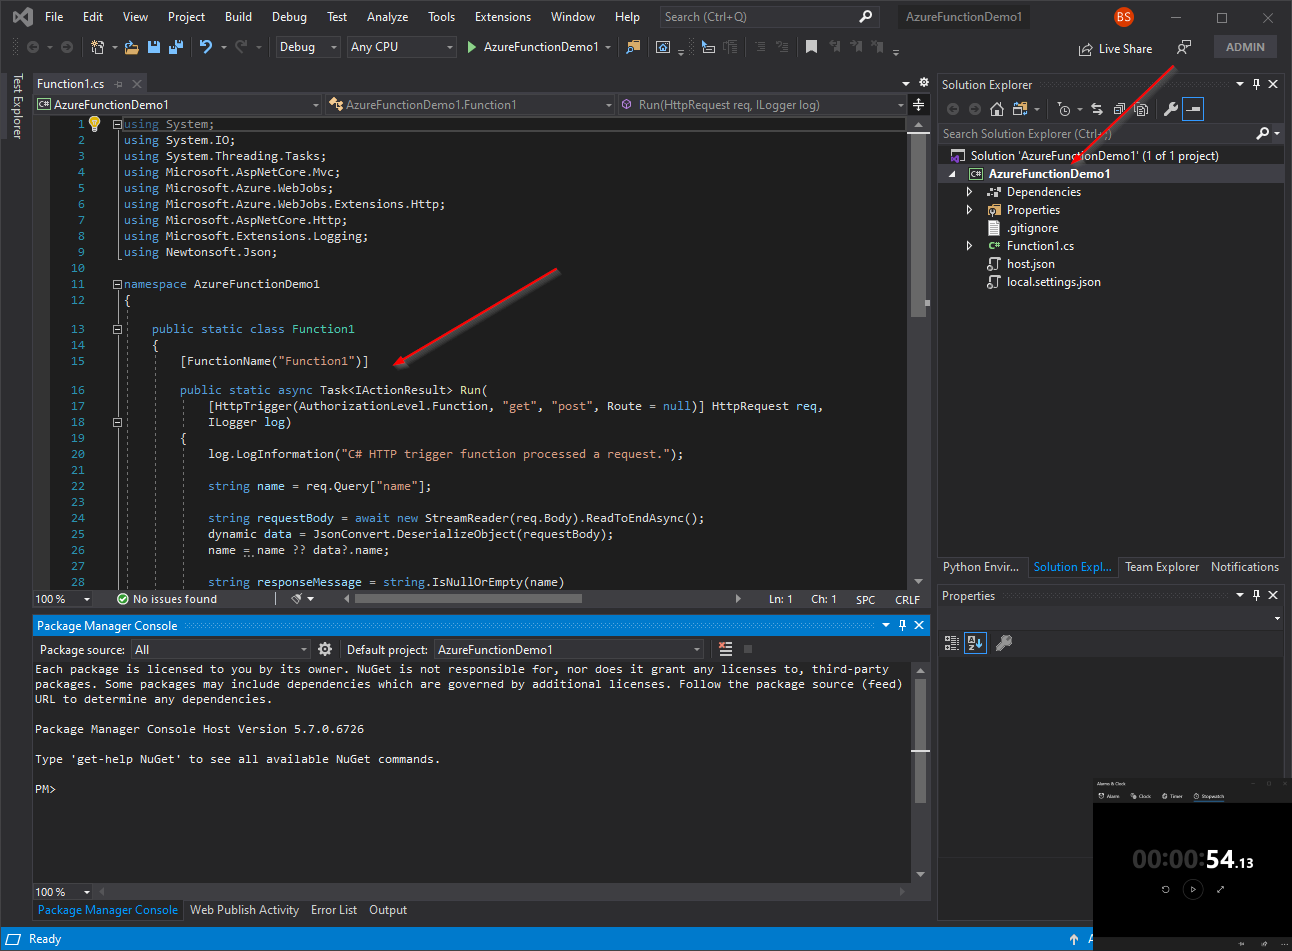1292x951 pixels.
Task: Click Collapse All in Solution Explorer toolbar
Action: pyautogui.click(x=1119, y=109)
